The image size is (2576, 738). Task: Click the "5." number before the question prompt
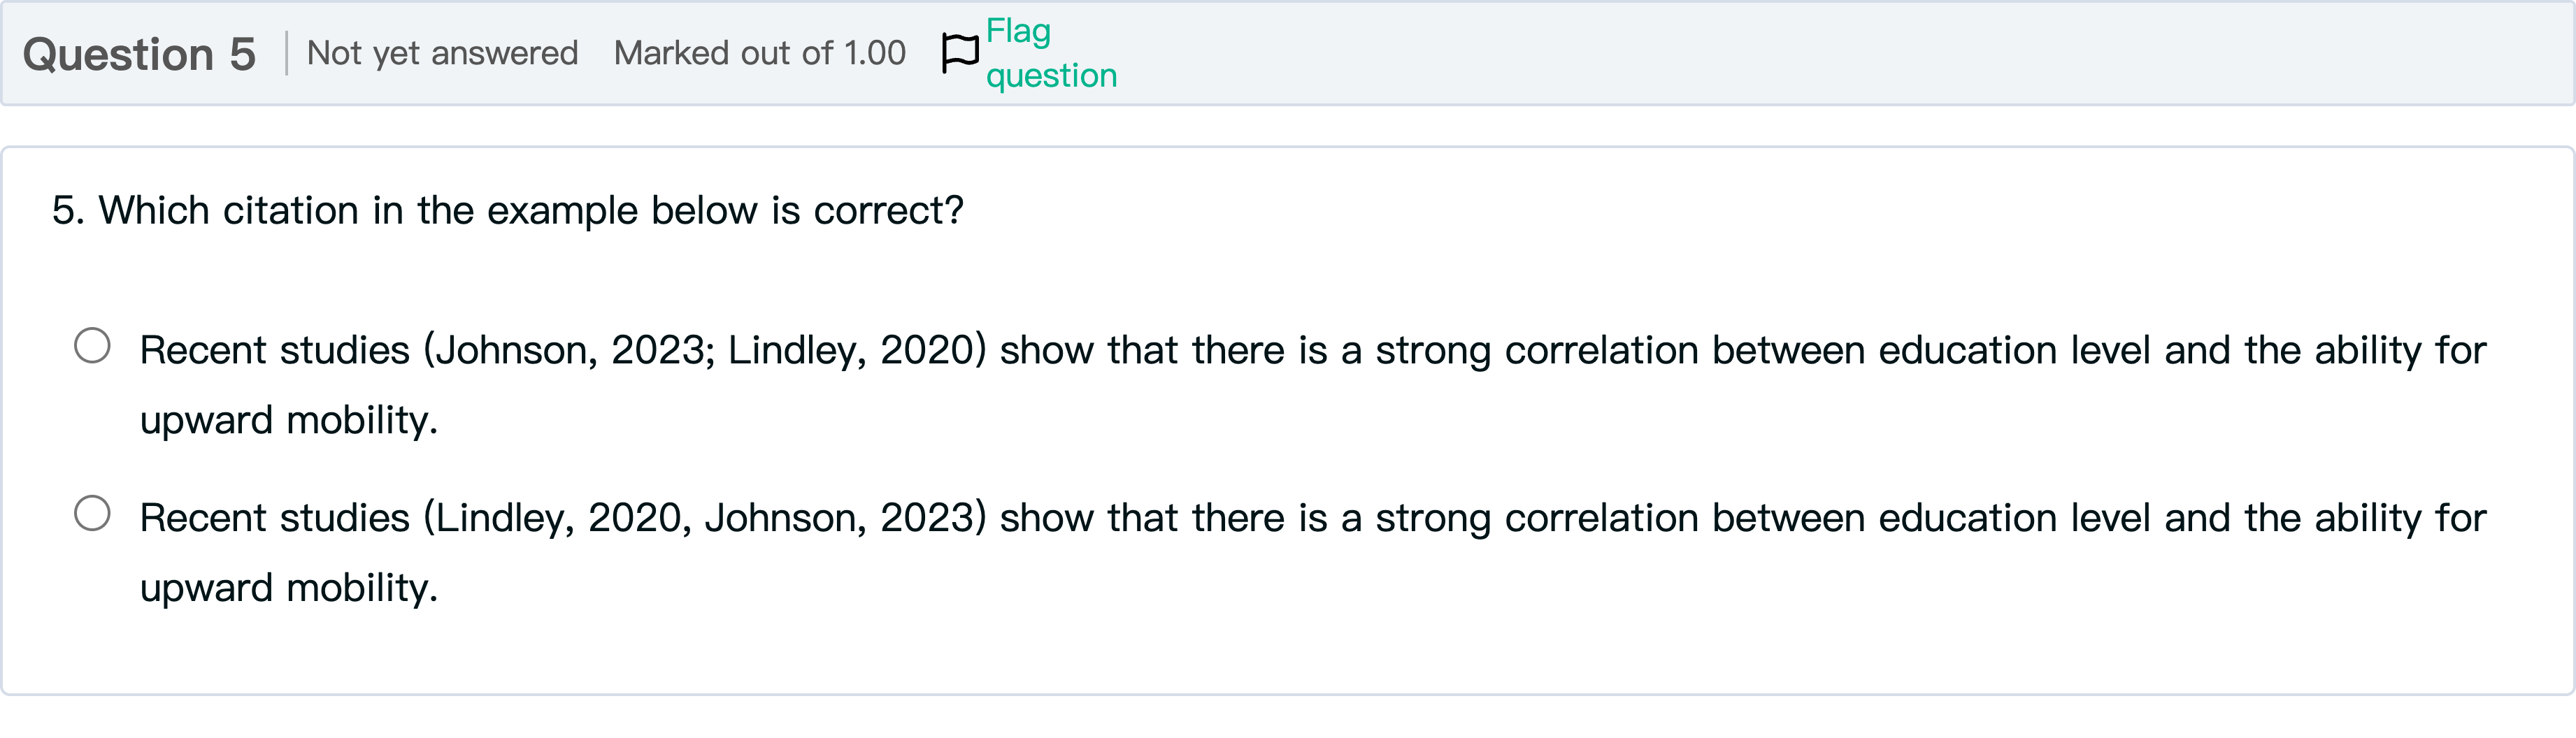point(68,211)
